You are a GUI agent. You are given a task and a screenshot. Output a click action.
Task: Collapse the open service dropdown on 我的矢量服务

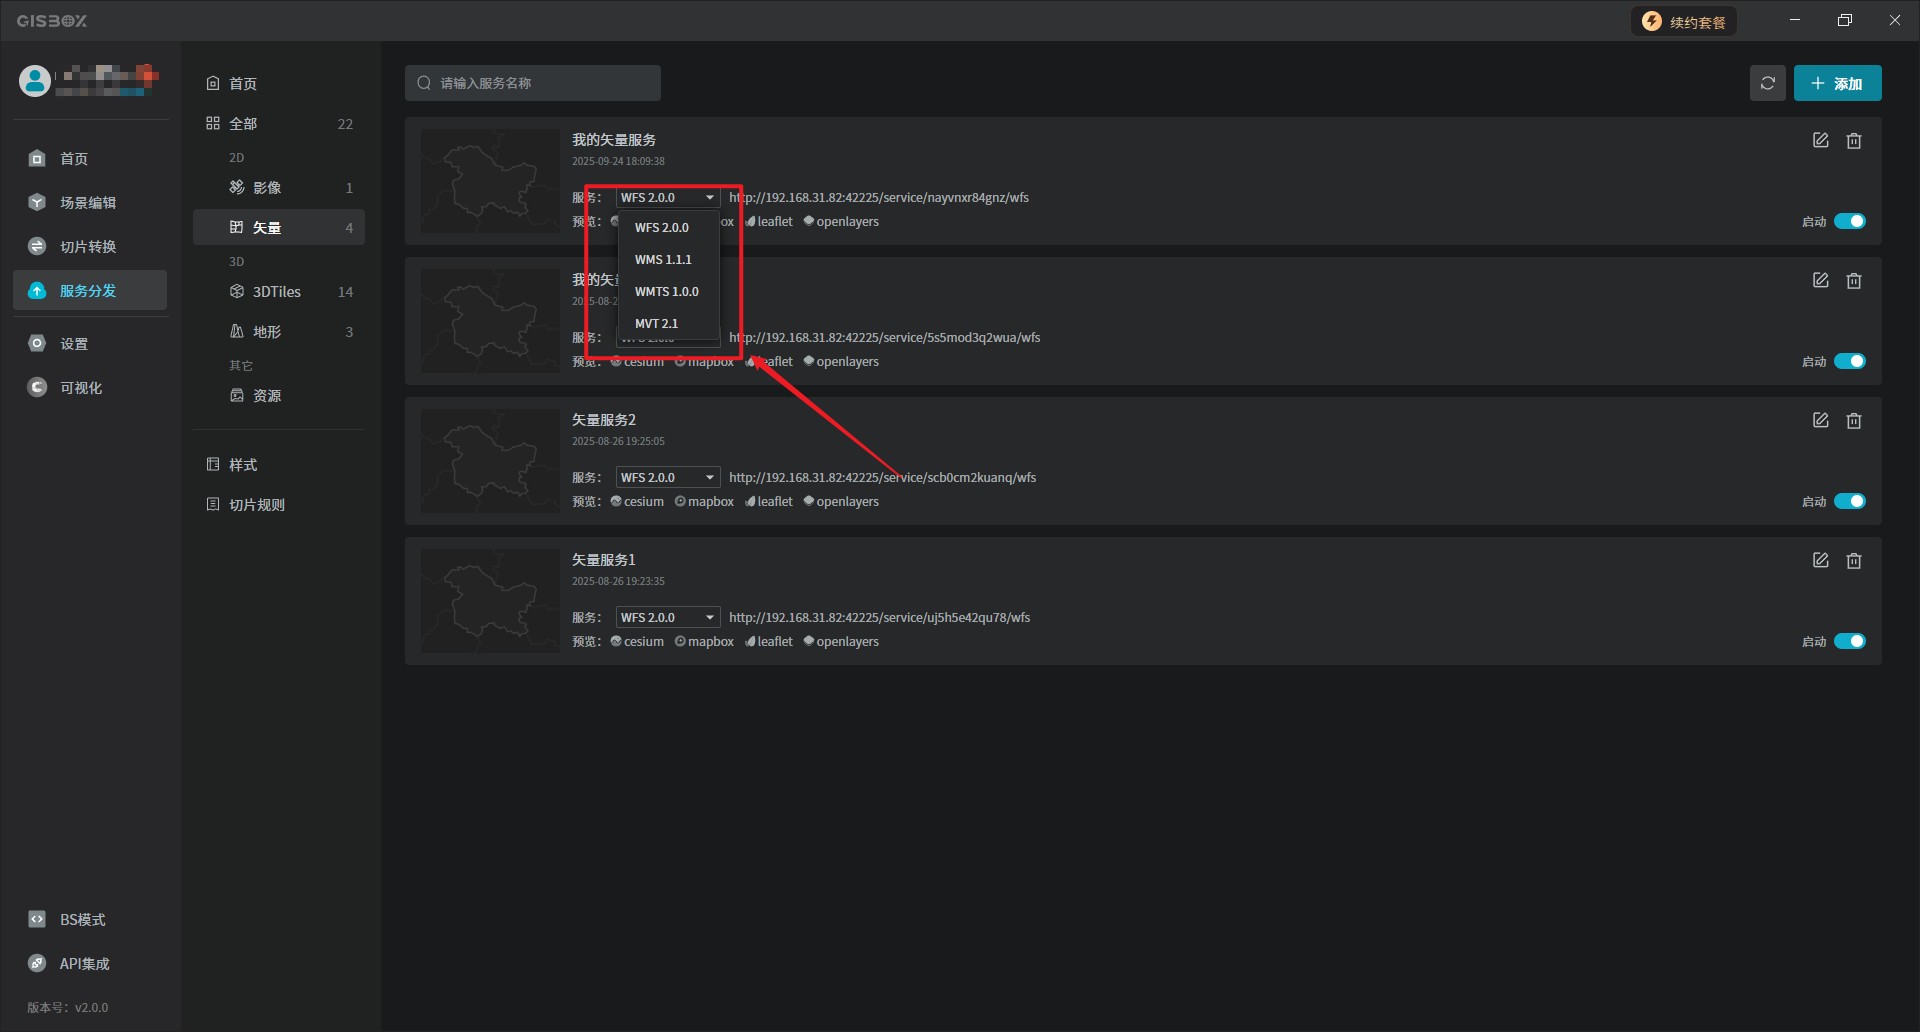click(x=667, y=198)
